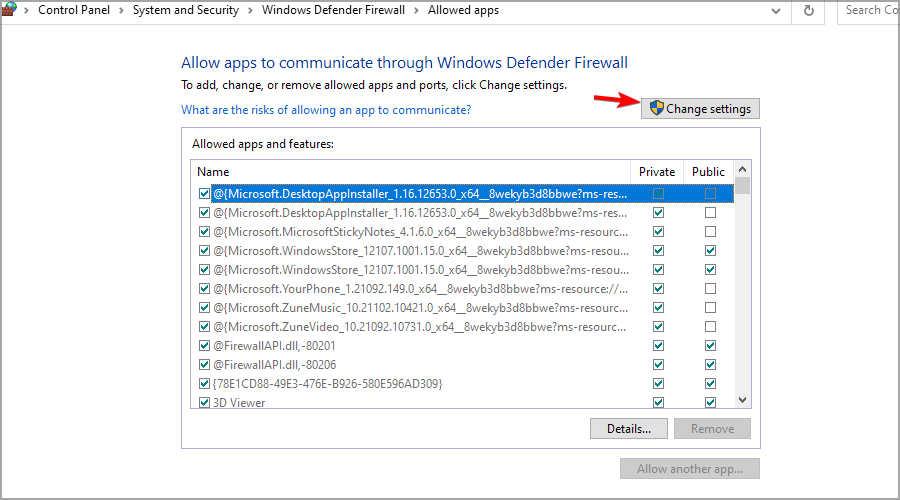Go to Control Panel breadcrumb
Screen dimensions: 900x500
pyautogui.click(x=73, y=10)
